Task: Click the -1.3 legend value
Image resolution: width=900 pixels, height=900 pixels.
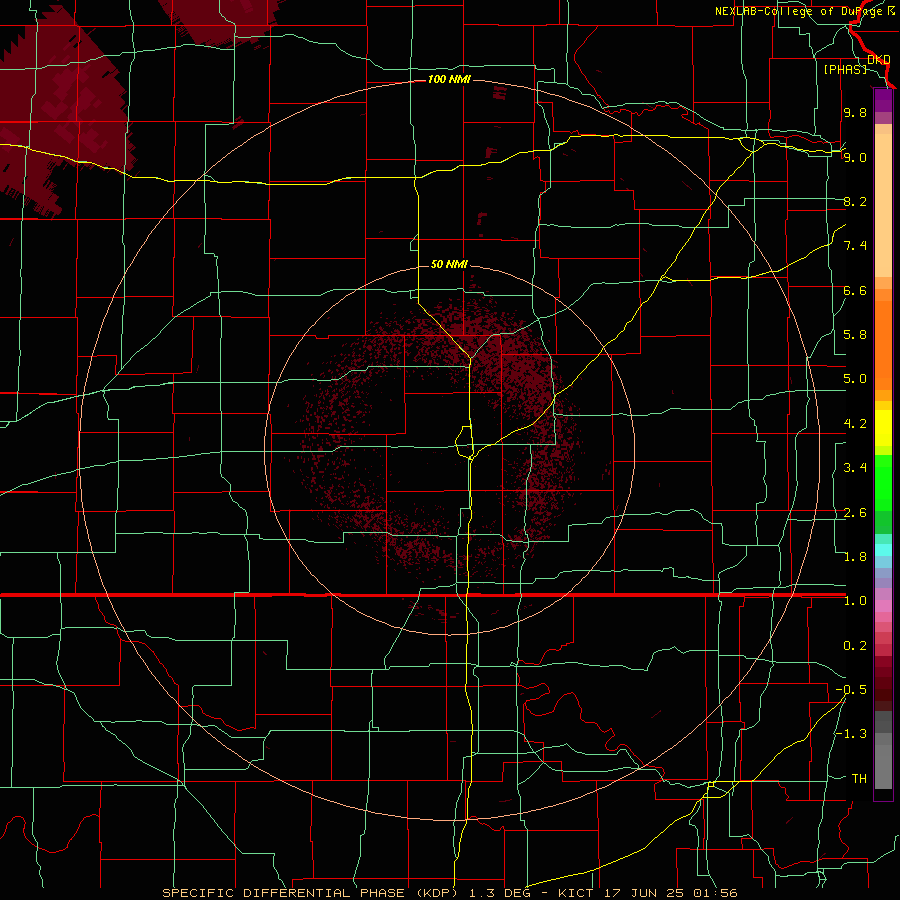Action: (x=852, y=735)
